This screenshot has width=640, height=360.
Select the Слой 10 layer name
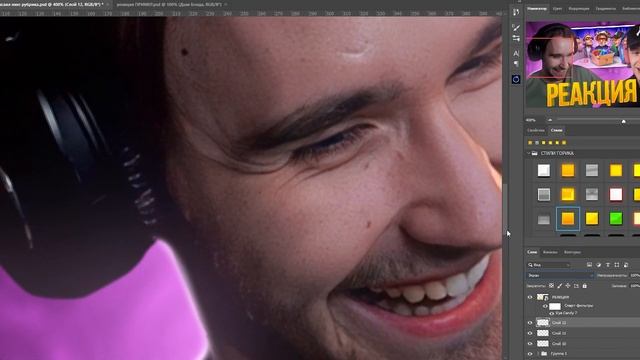559,344
